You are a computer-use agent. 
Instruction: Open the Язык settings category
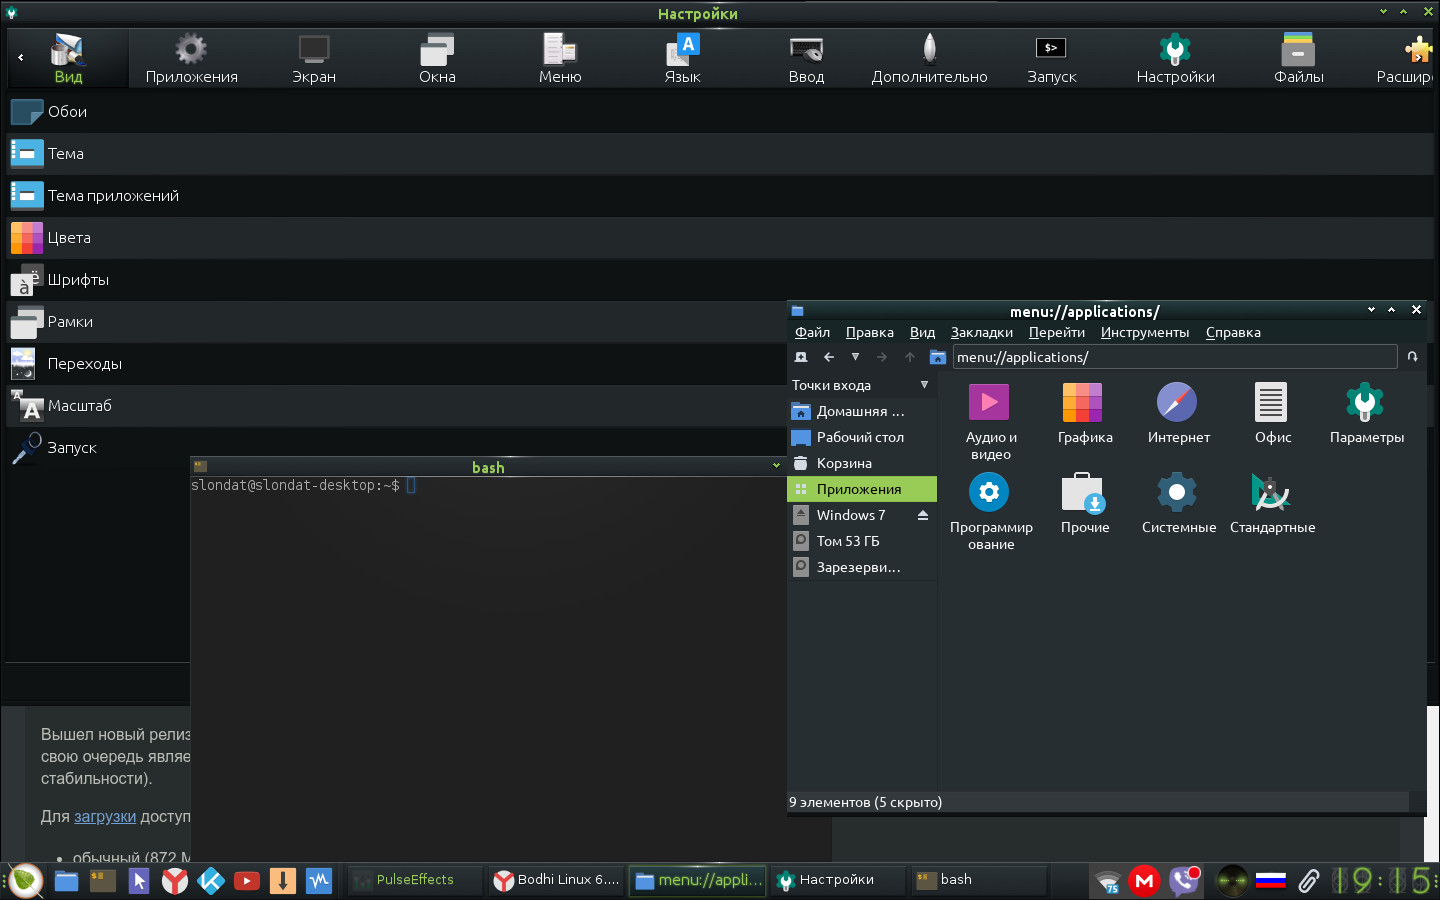683,58
